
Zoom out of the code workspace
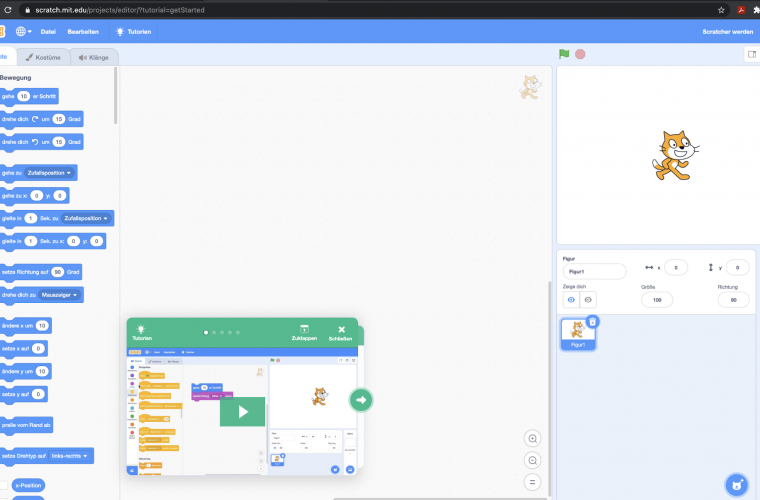(x=532, y=460)
